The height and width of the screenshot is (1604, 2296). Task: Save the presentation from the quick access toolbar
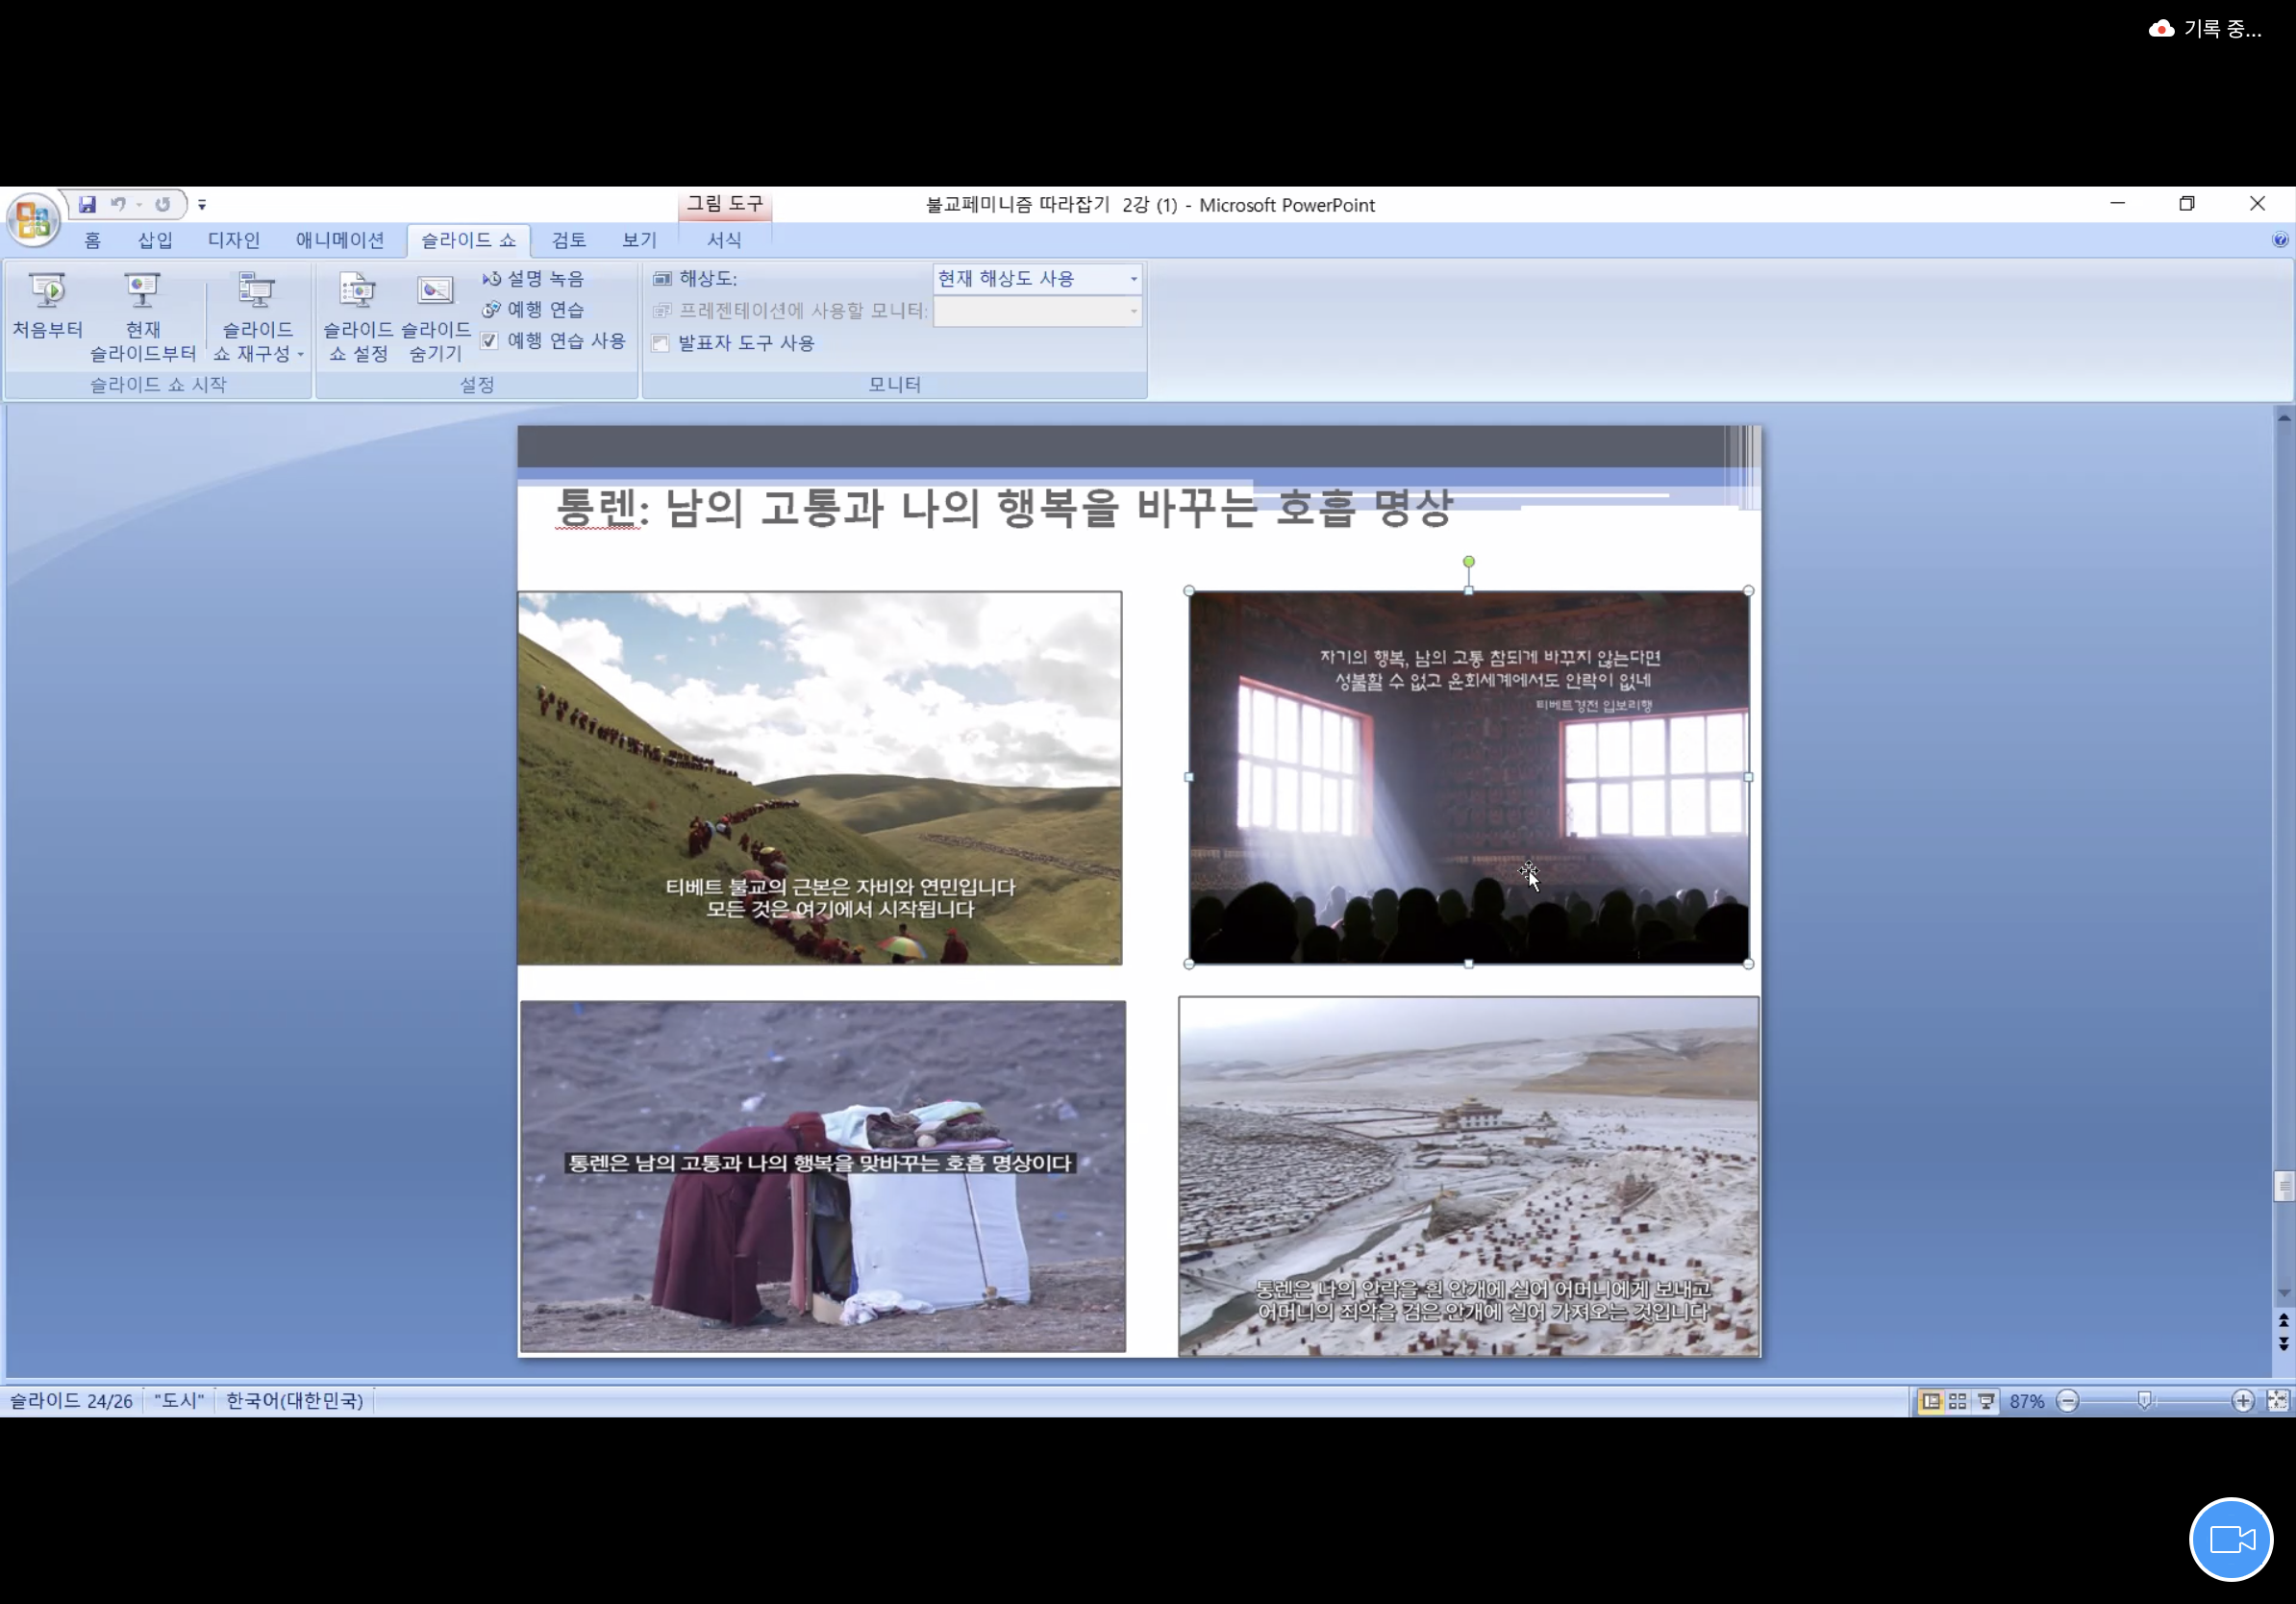coord(87,204)
